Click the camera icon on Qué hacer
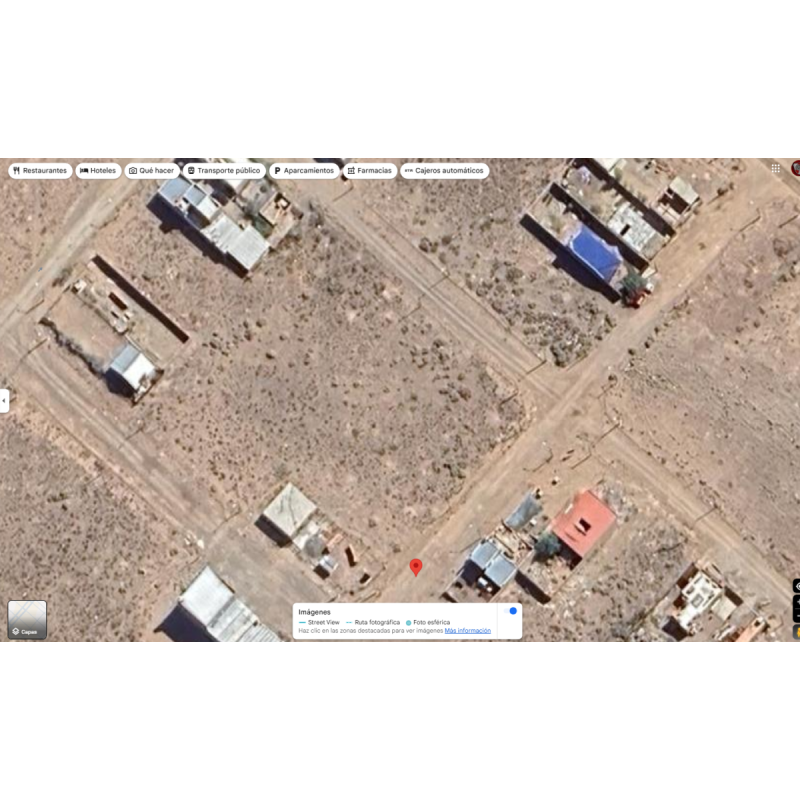Image resolution: width=800 pixels, height=800 pixels. [x=133, y=171]
